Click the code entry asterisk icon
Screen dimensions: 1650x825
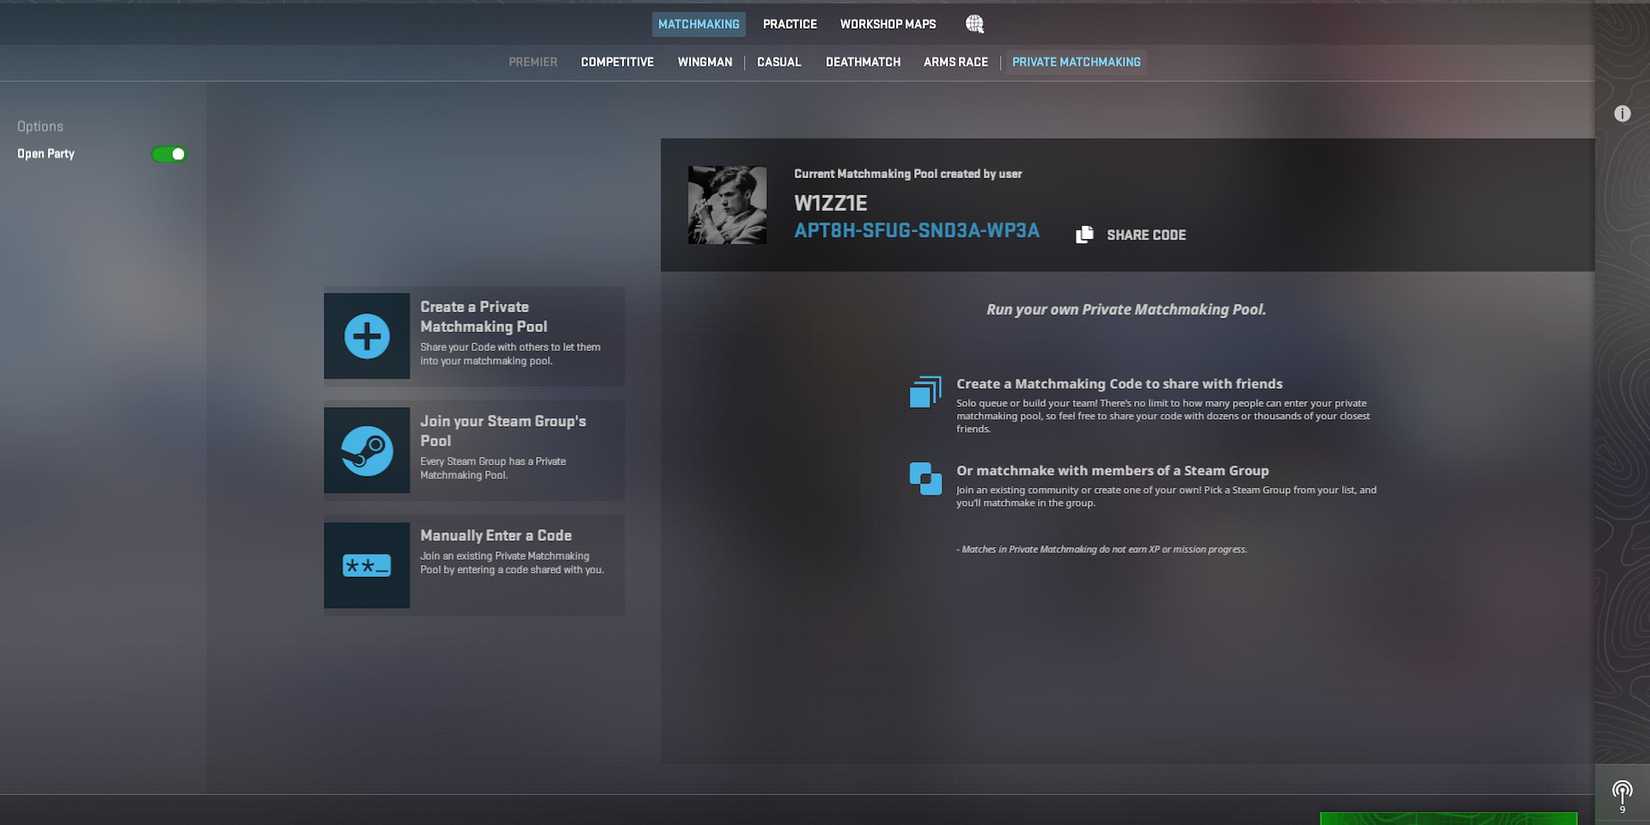pyautogui.click(x=367, y=565)
